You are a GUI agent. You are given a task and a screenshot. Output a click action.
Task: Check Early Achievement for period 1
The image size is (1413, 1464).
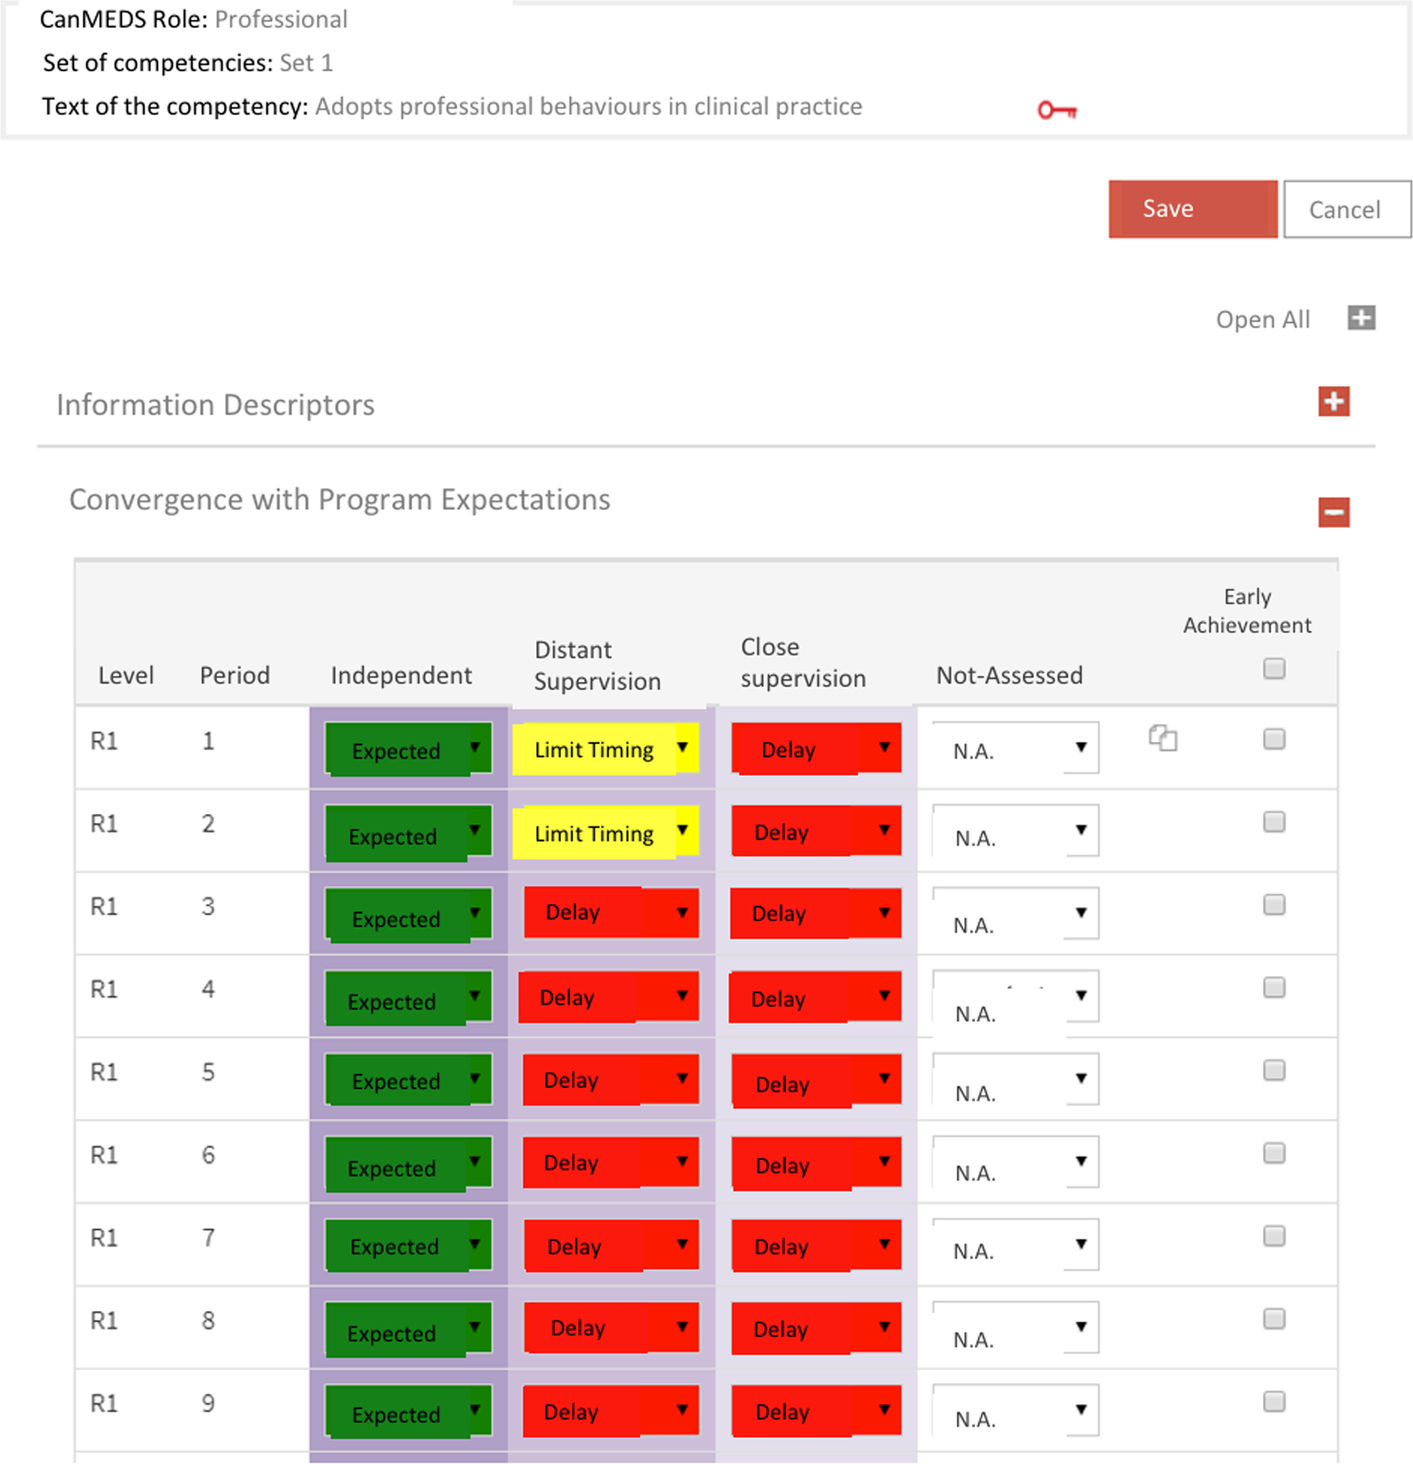1274,739
